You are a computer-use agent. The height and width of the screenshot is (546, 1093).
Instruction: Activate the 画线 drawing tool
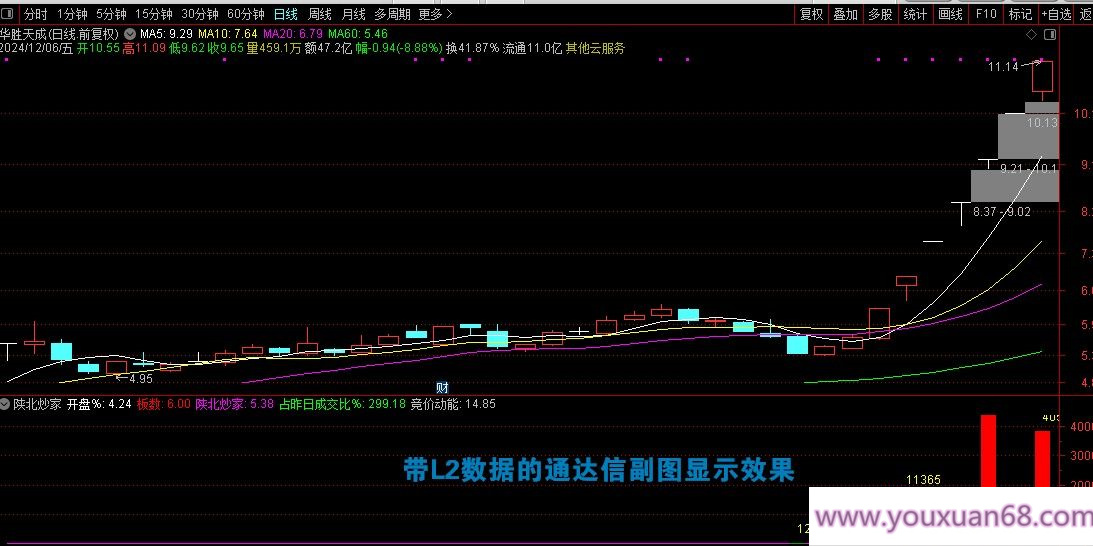950,14
